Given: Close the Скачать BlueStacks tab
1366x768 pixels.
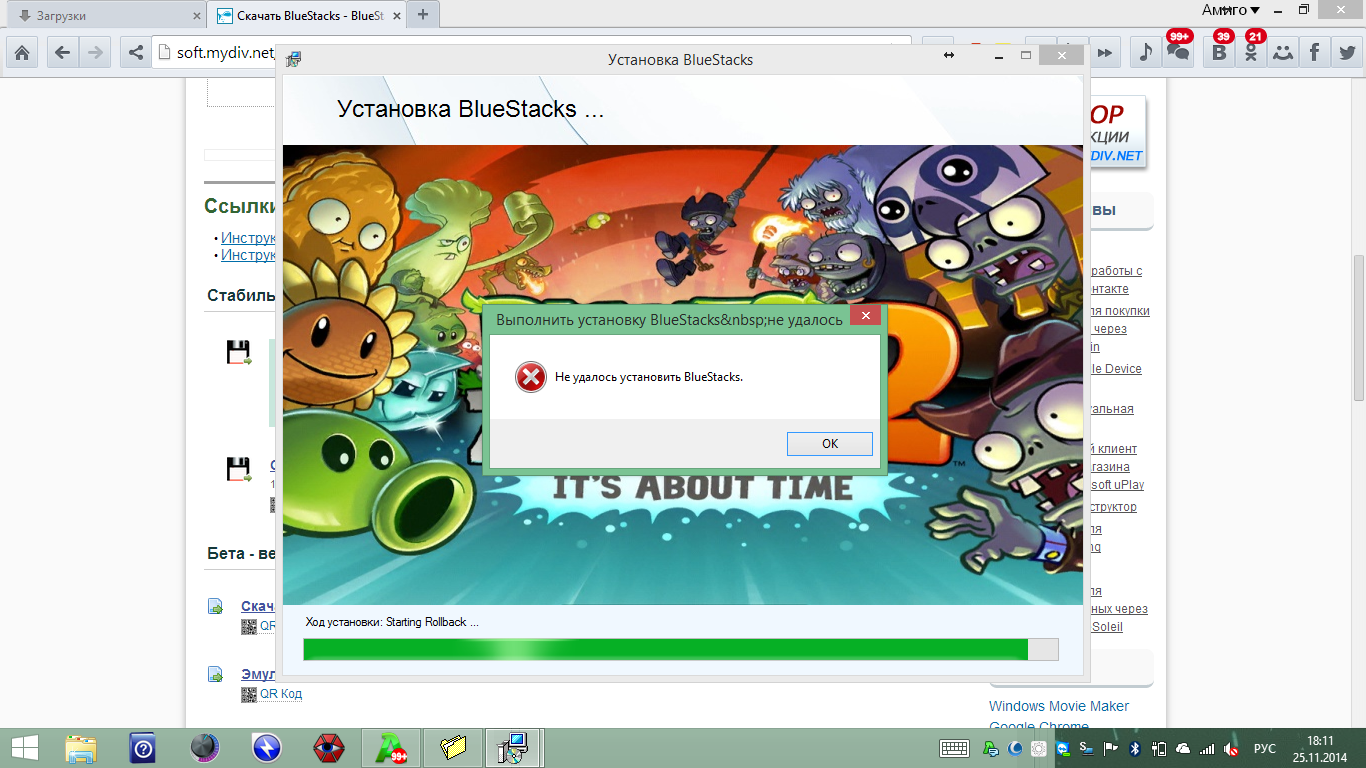Looking at the screenshot, I should coord(397,15).
